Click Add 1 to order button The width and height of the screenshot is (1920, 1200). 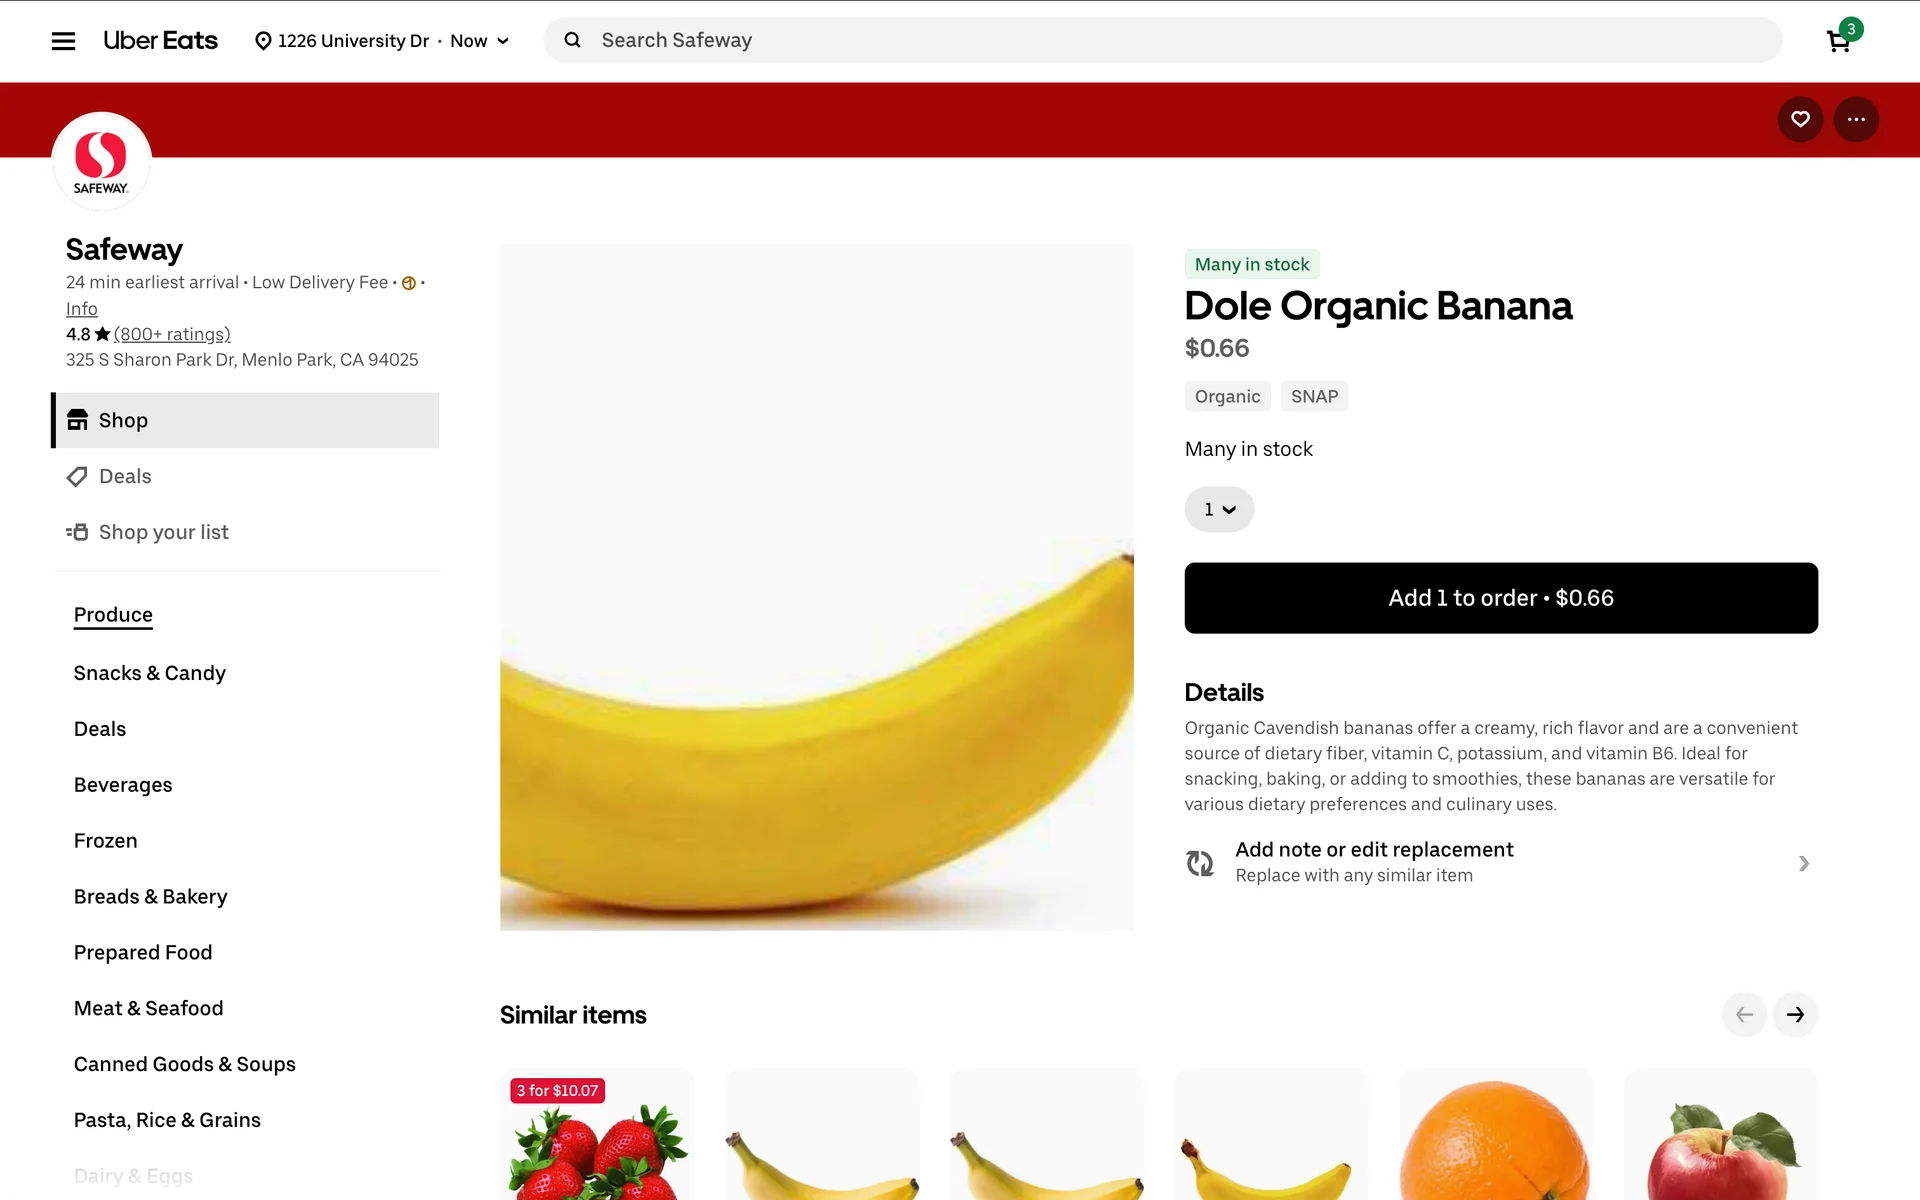pos(1501,598)
